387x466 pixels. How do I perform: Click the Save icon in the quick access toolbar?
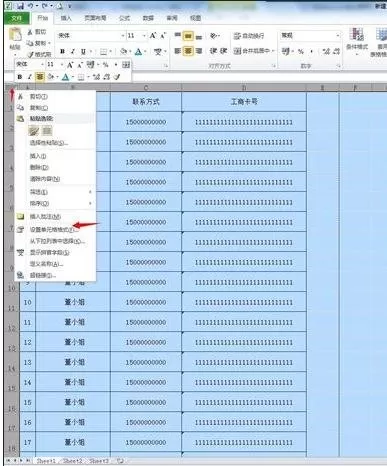20,6
